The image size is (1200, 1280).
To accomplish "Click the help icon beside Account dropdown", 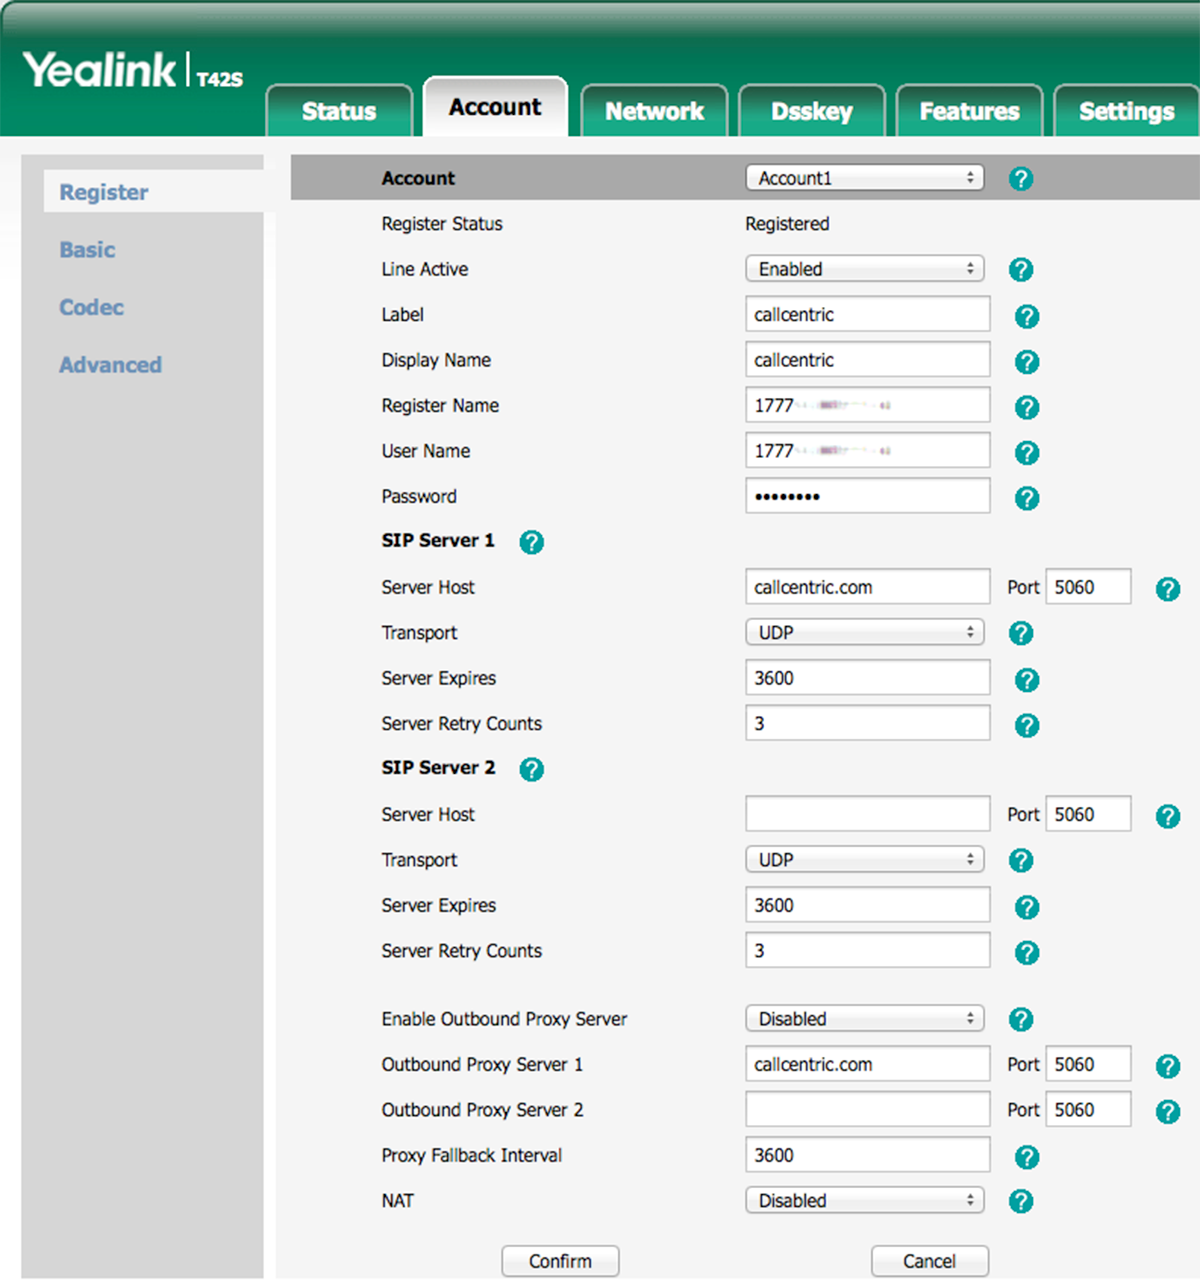I will (1020, 179).
